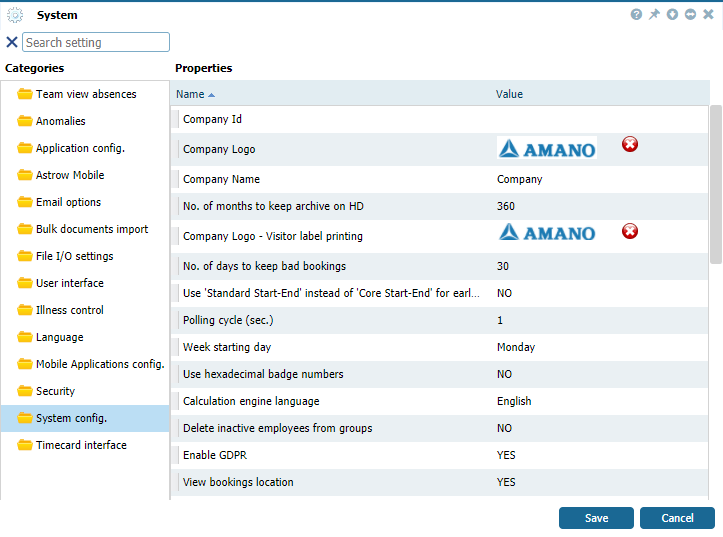Click the System config. folder icon
This screenshot has width=723, height=537.
24,418
